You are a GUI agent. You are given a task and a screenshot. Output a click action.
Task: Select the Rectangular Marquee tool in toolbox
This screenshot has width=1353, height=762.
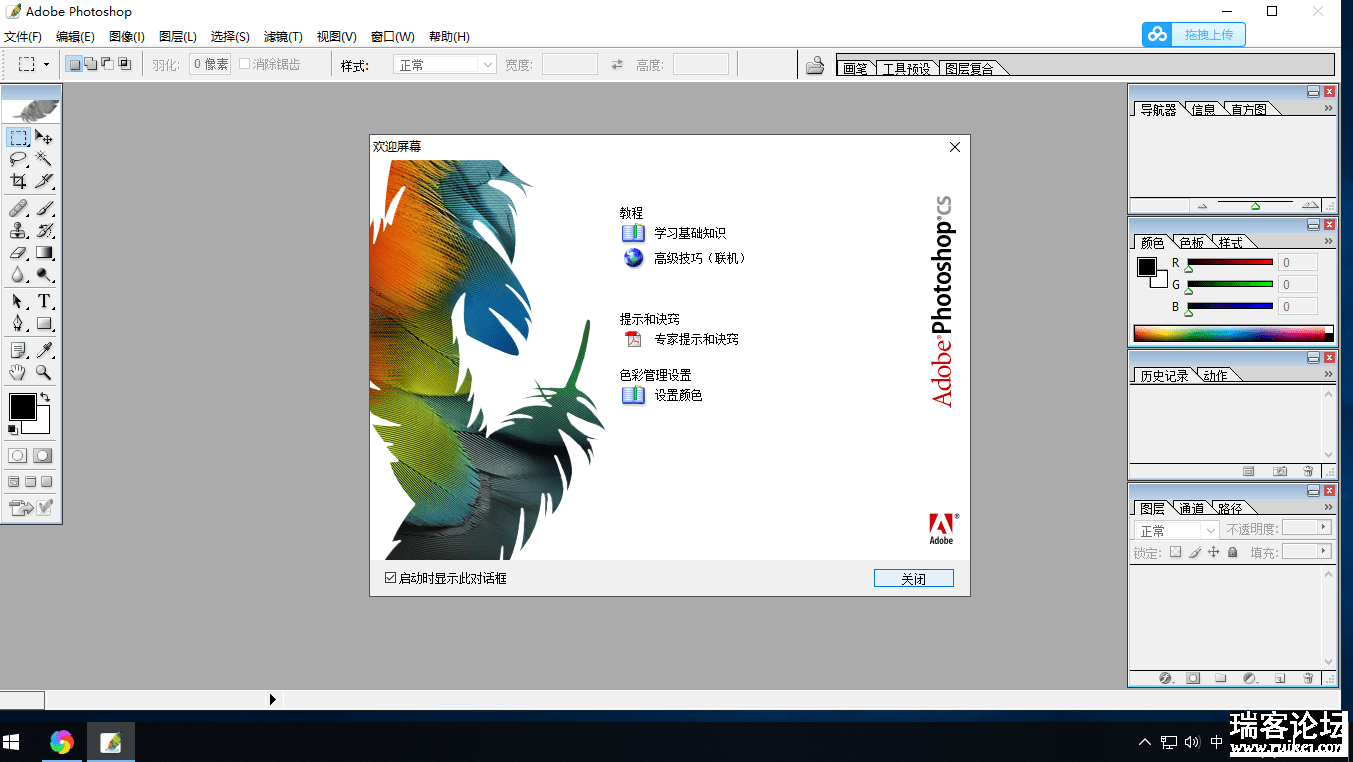pos(19,137)
